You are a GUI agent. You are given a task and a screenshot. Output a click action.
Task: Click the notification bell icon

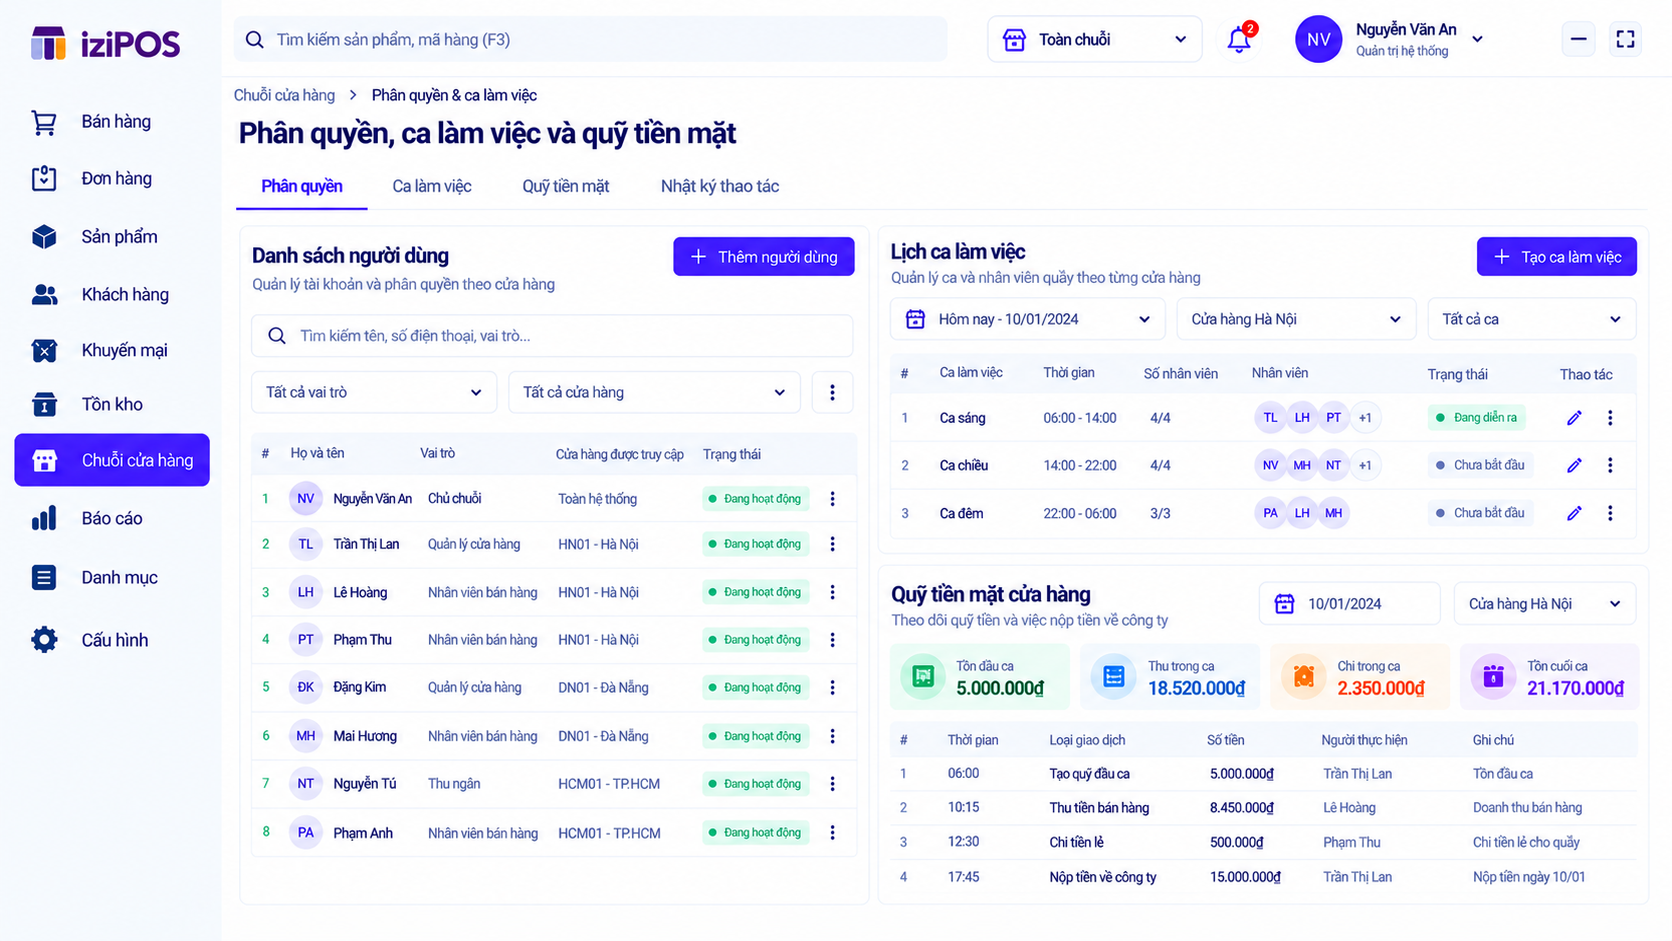pyautogui.click(x=1239, y=40)
